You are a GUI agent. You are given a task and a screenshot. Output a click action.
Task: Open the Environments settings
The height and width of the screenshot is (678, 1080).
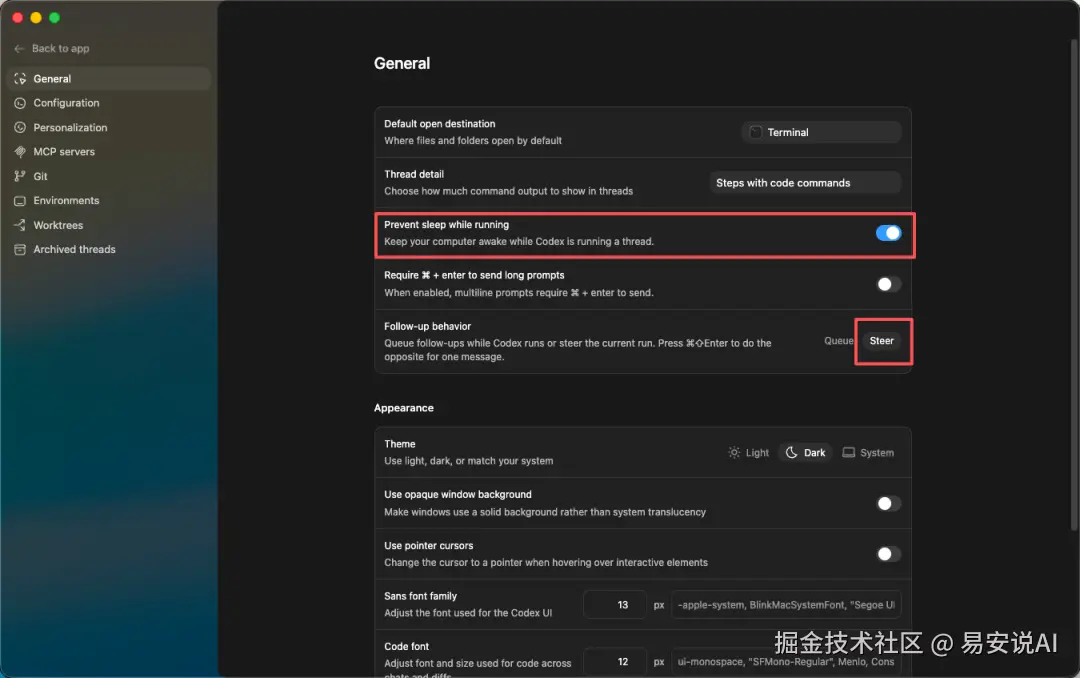(109, 201)
